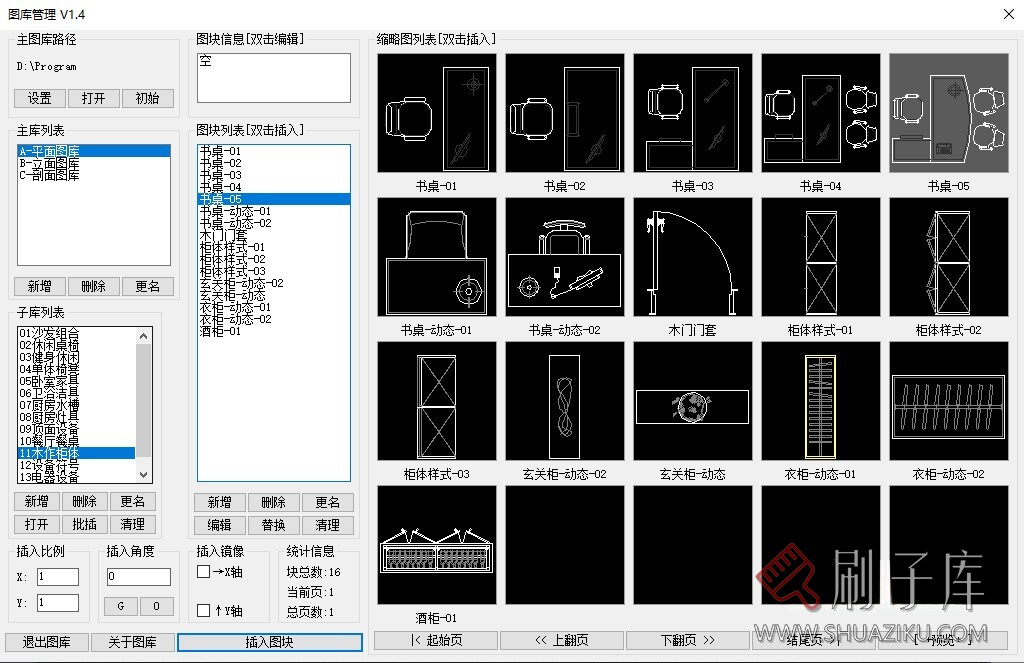Image resolution: width=1024 pixels, height=663 pixels.
Task: Select the 11木作柜体 sub-library entry
Action: [x=48, y=453]
